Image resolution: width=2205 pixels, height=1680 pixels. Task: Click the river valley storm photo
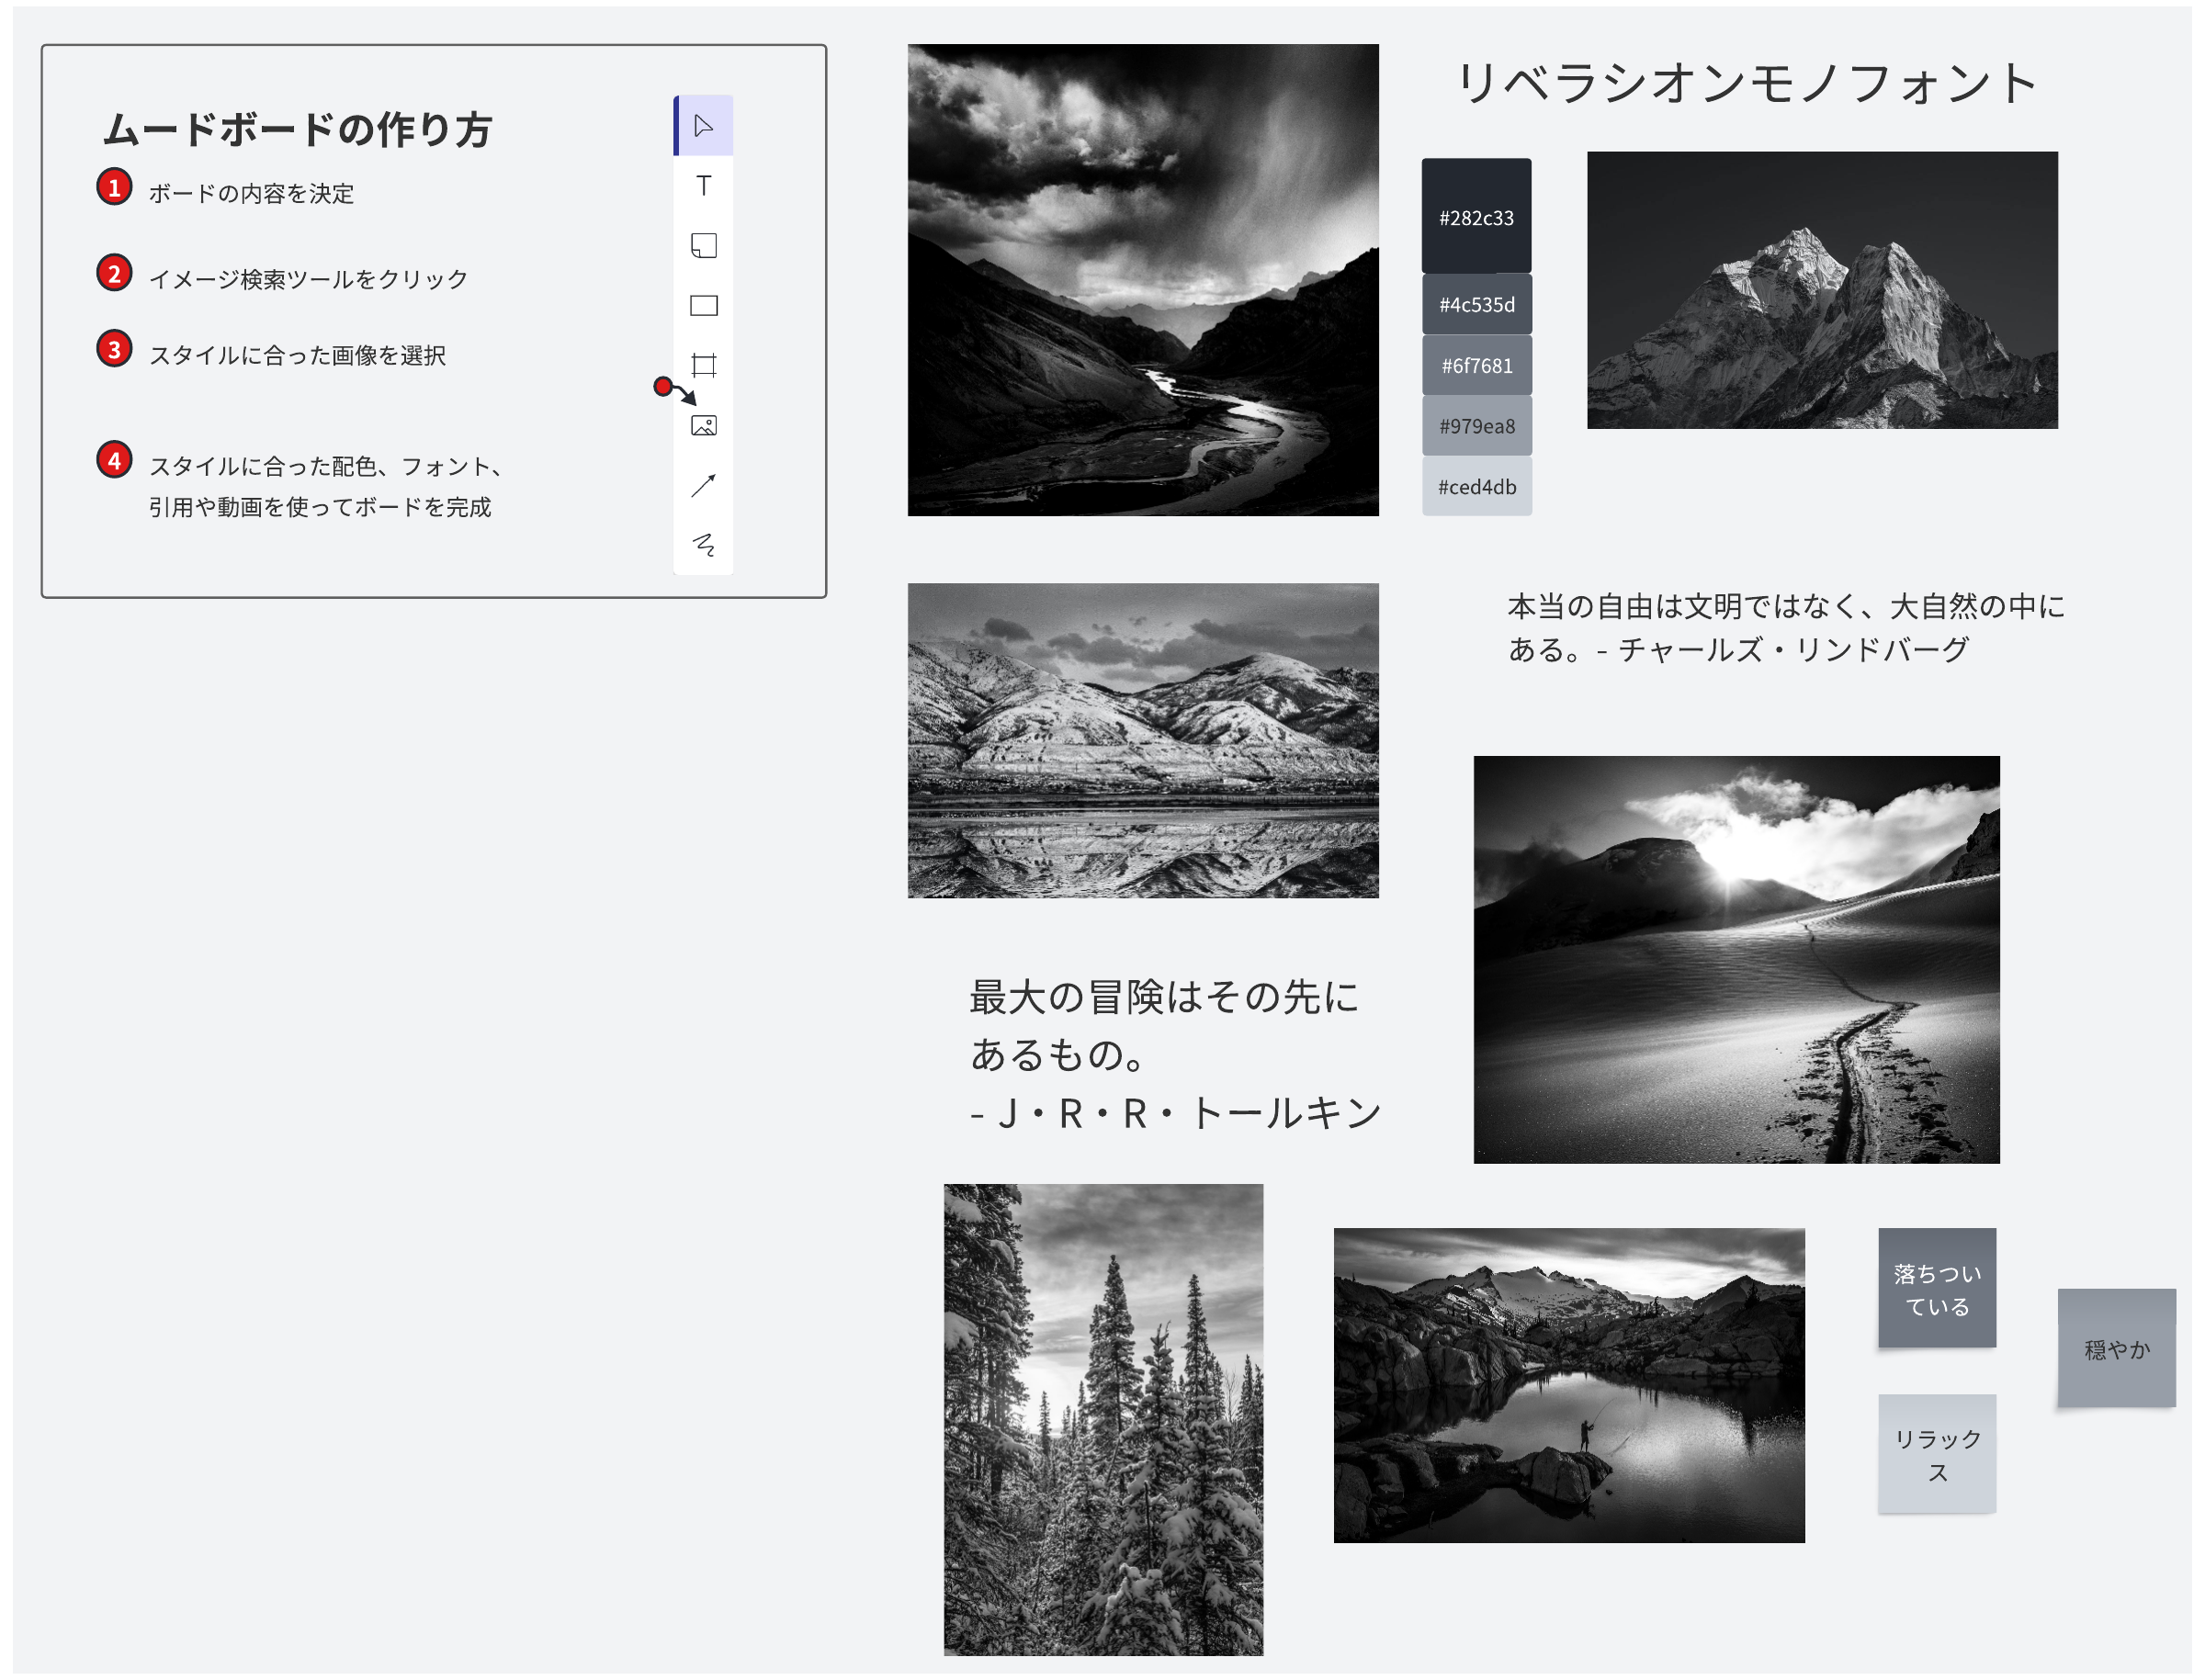[x=1142, y=280]
